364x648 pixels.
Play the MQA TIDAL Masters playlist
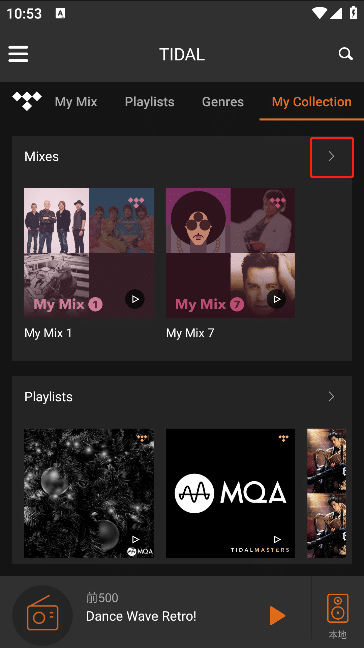click(277, 539)
